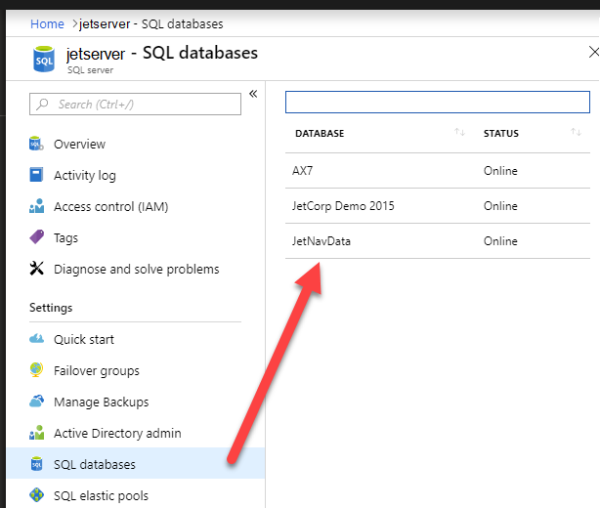Collapse the sidebar with double chevron
Viewport: 600px width, 508px height.
point(253,94)
